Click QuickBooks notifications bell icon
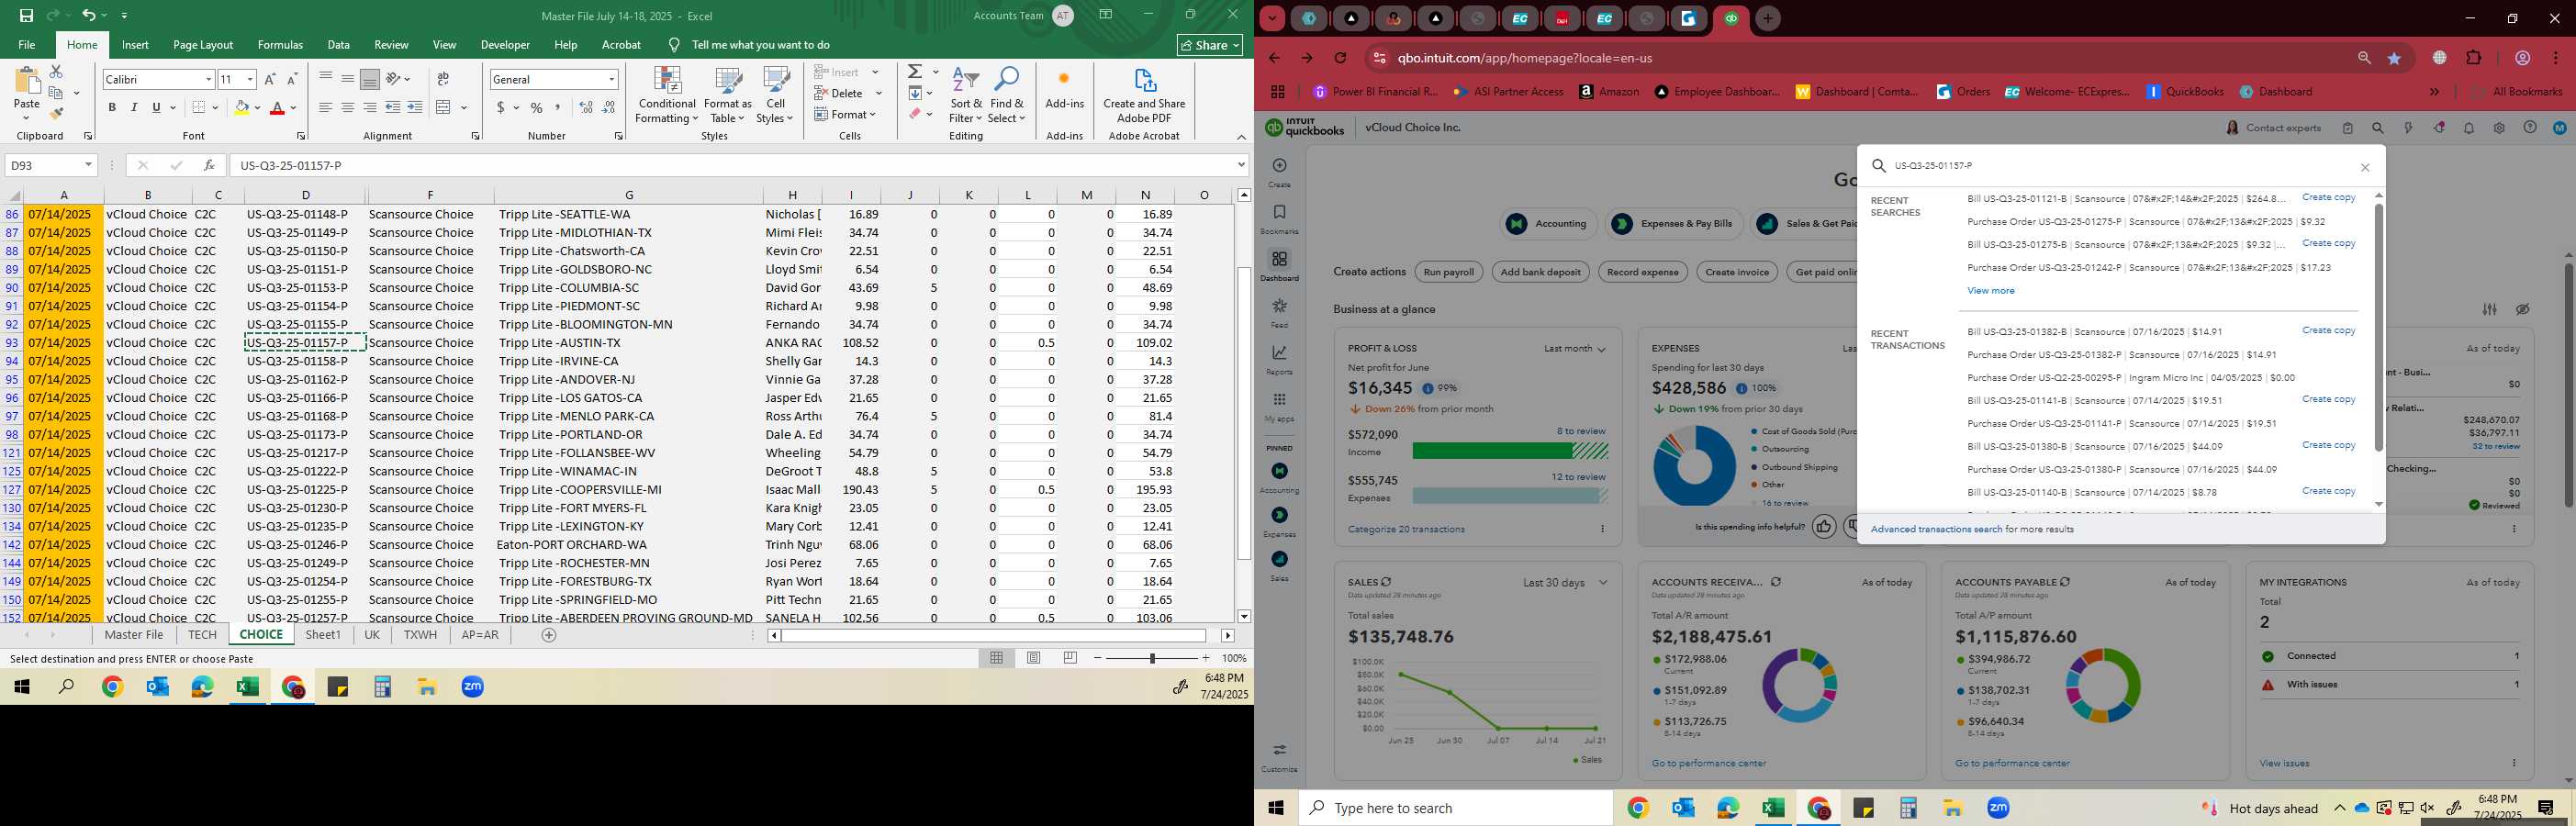Image resolution: width=2576 pixels, height=826 pixels. pyautogui.click(x=2469, y=128)
